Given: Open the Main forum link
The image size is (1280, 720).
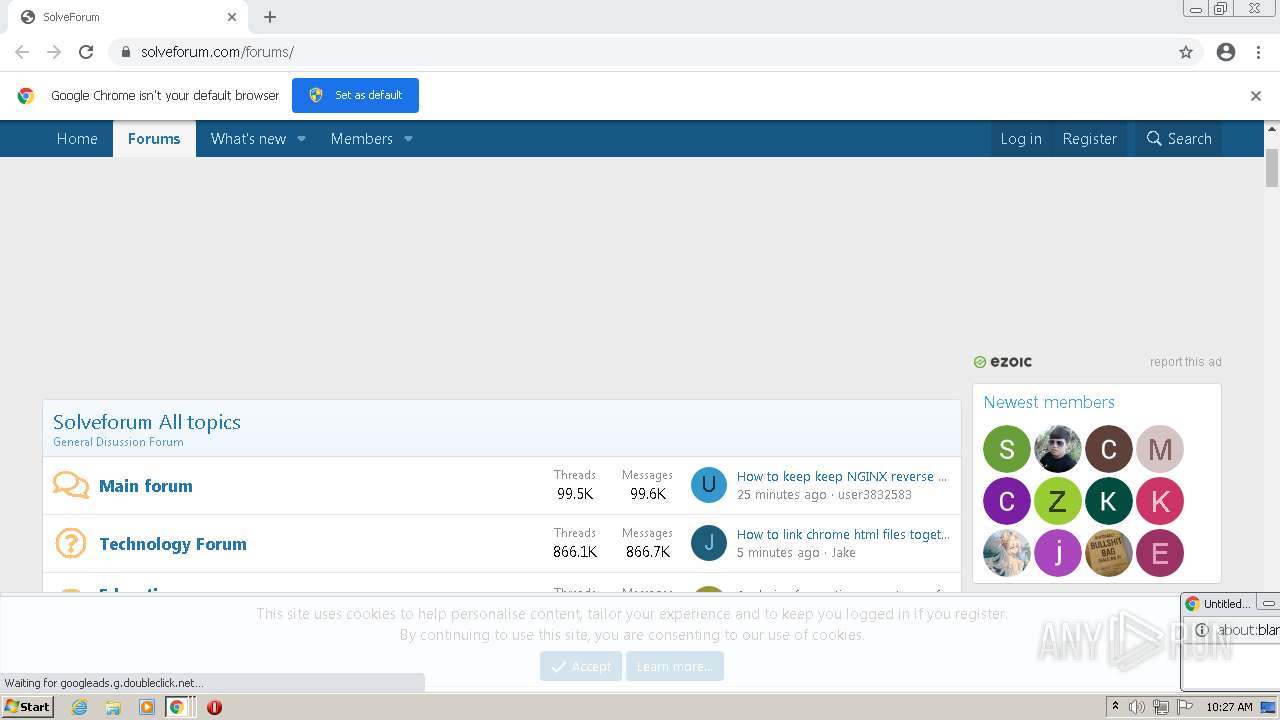Looking at the screenshot, I should coord(146,486).
